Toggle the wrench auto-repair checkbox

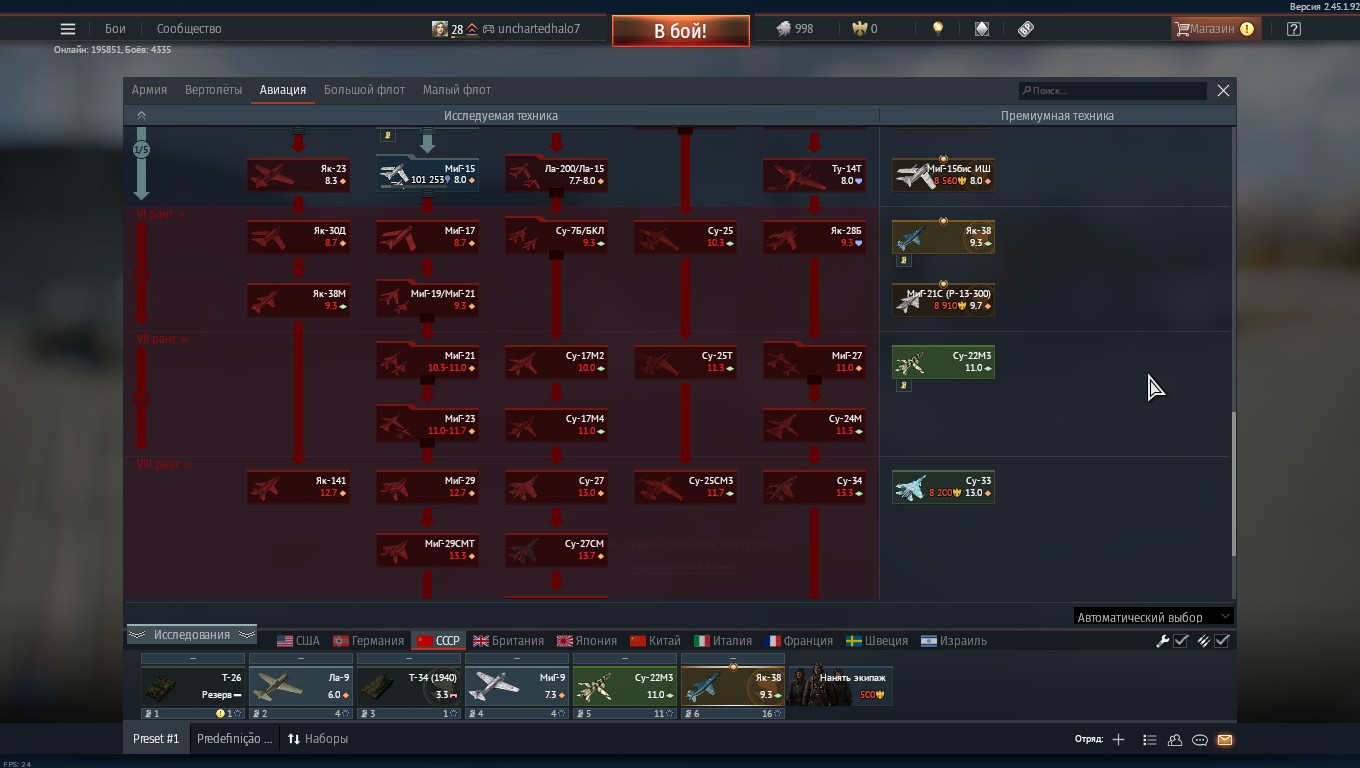(x=1181, y=641)
